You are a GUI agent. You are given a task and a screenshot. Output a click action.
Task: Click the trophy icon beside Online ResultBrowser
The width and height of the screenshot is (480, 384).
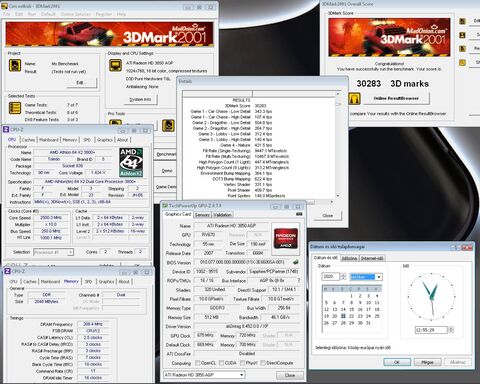tap(354, 98)
